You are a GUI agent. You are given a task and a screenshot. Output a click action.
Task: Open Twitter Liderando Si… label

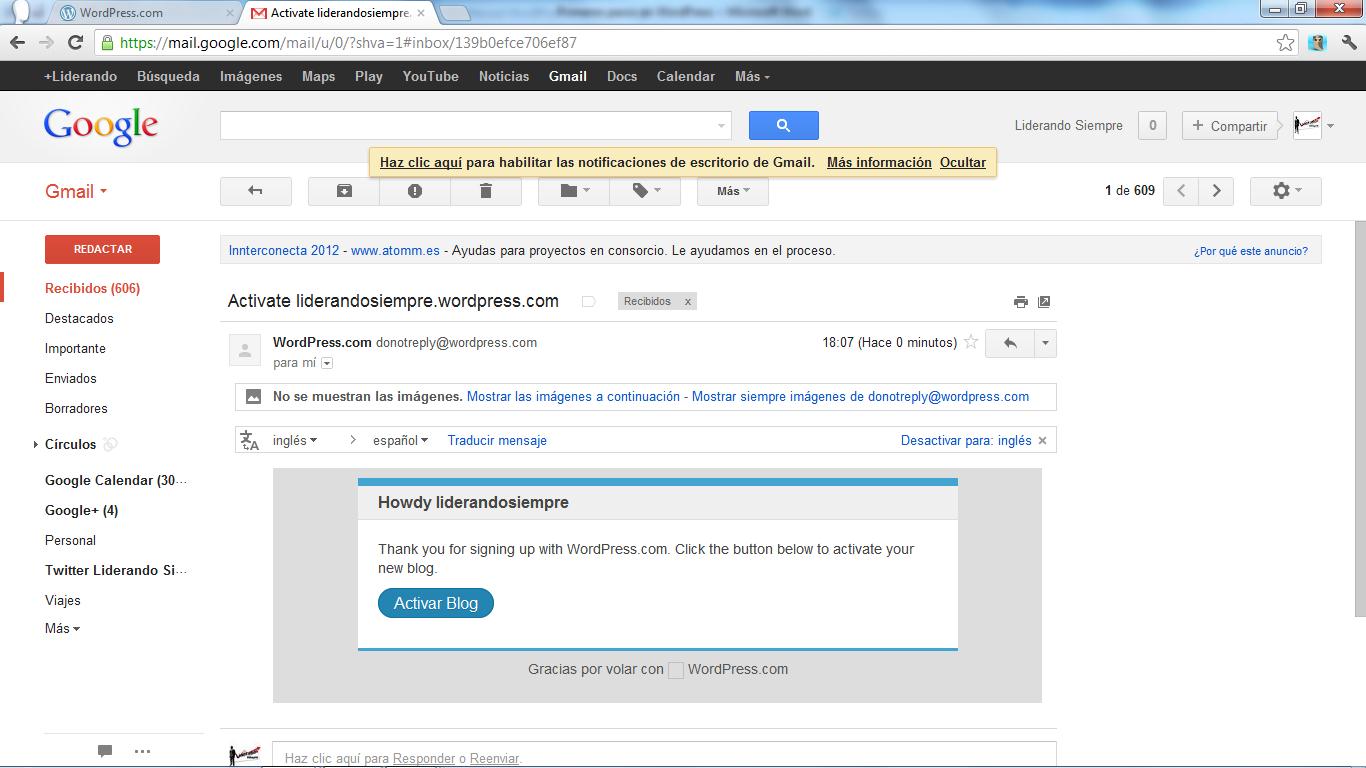click(116, 570)
